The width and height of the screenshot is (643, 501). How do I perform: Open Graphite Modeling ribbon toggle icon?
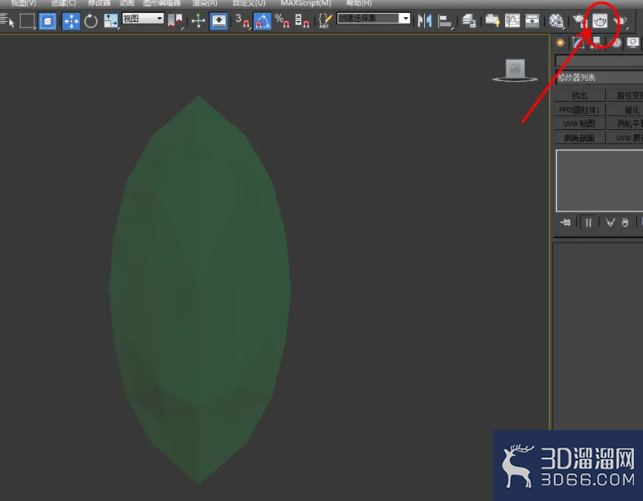coord(492,20)
